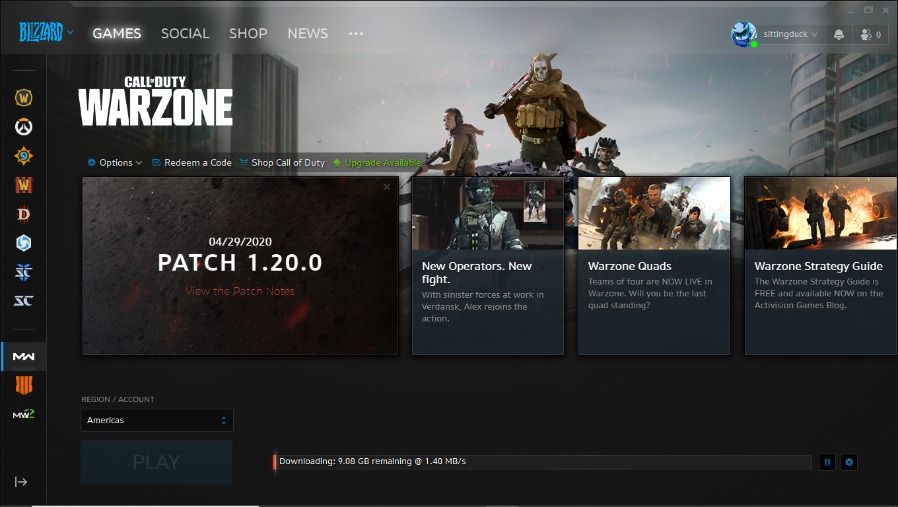Click the REGION / ACCOUNT label
This screenshot has width=898, height=507.
click(117, 399)
